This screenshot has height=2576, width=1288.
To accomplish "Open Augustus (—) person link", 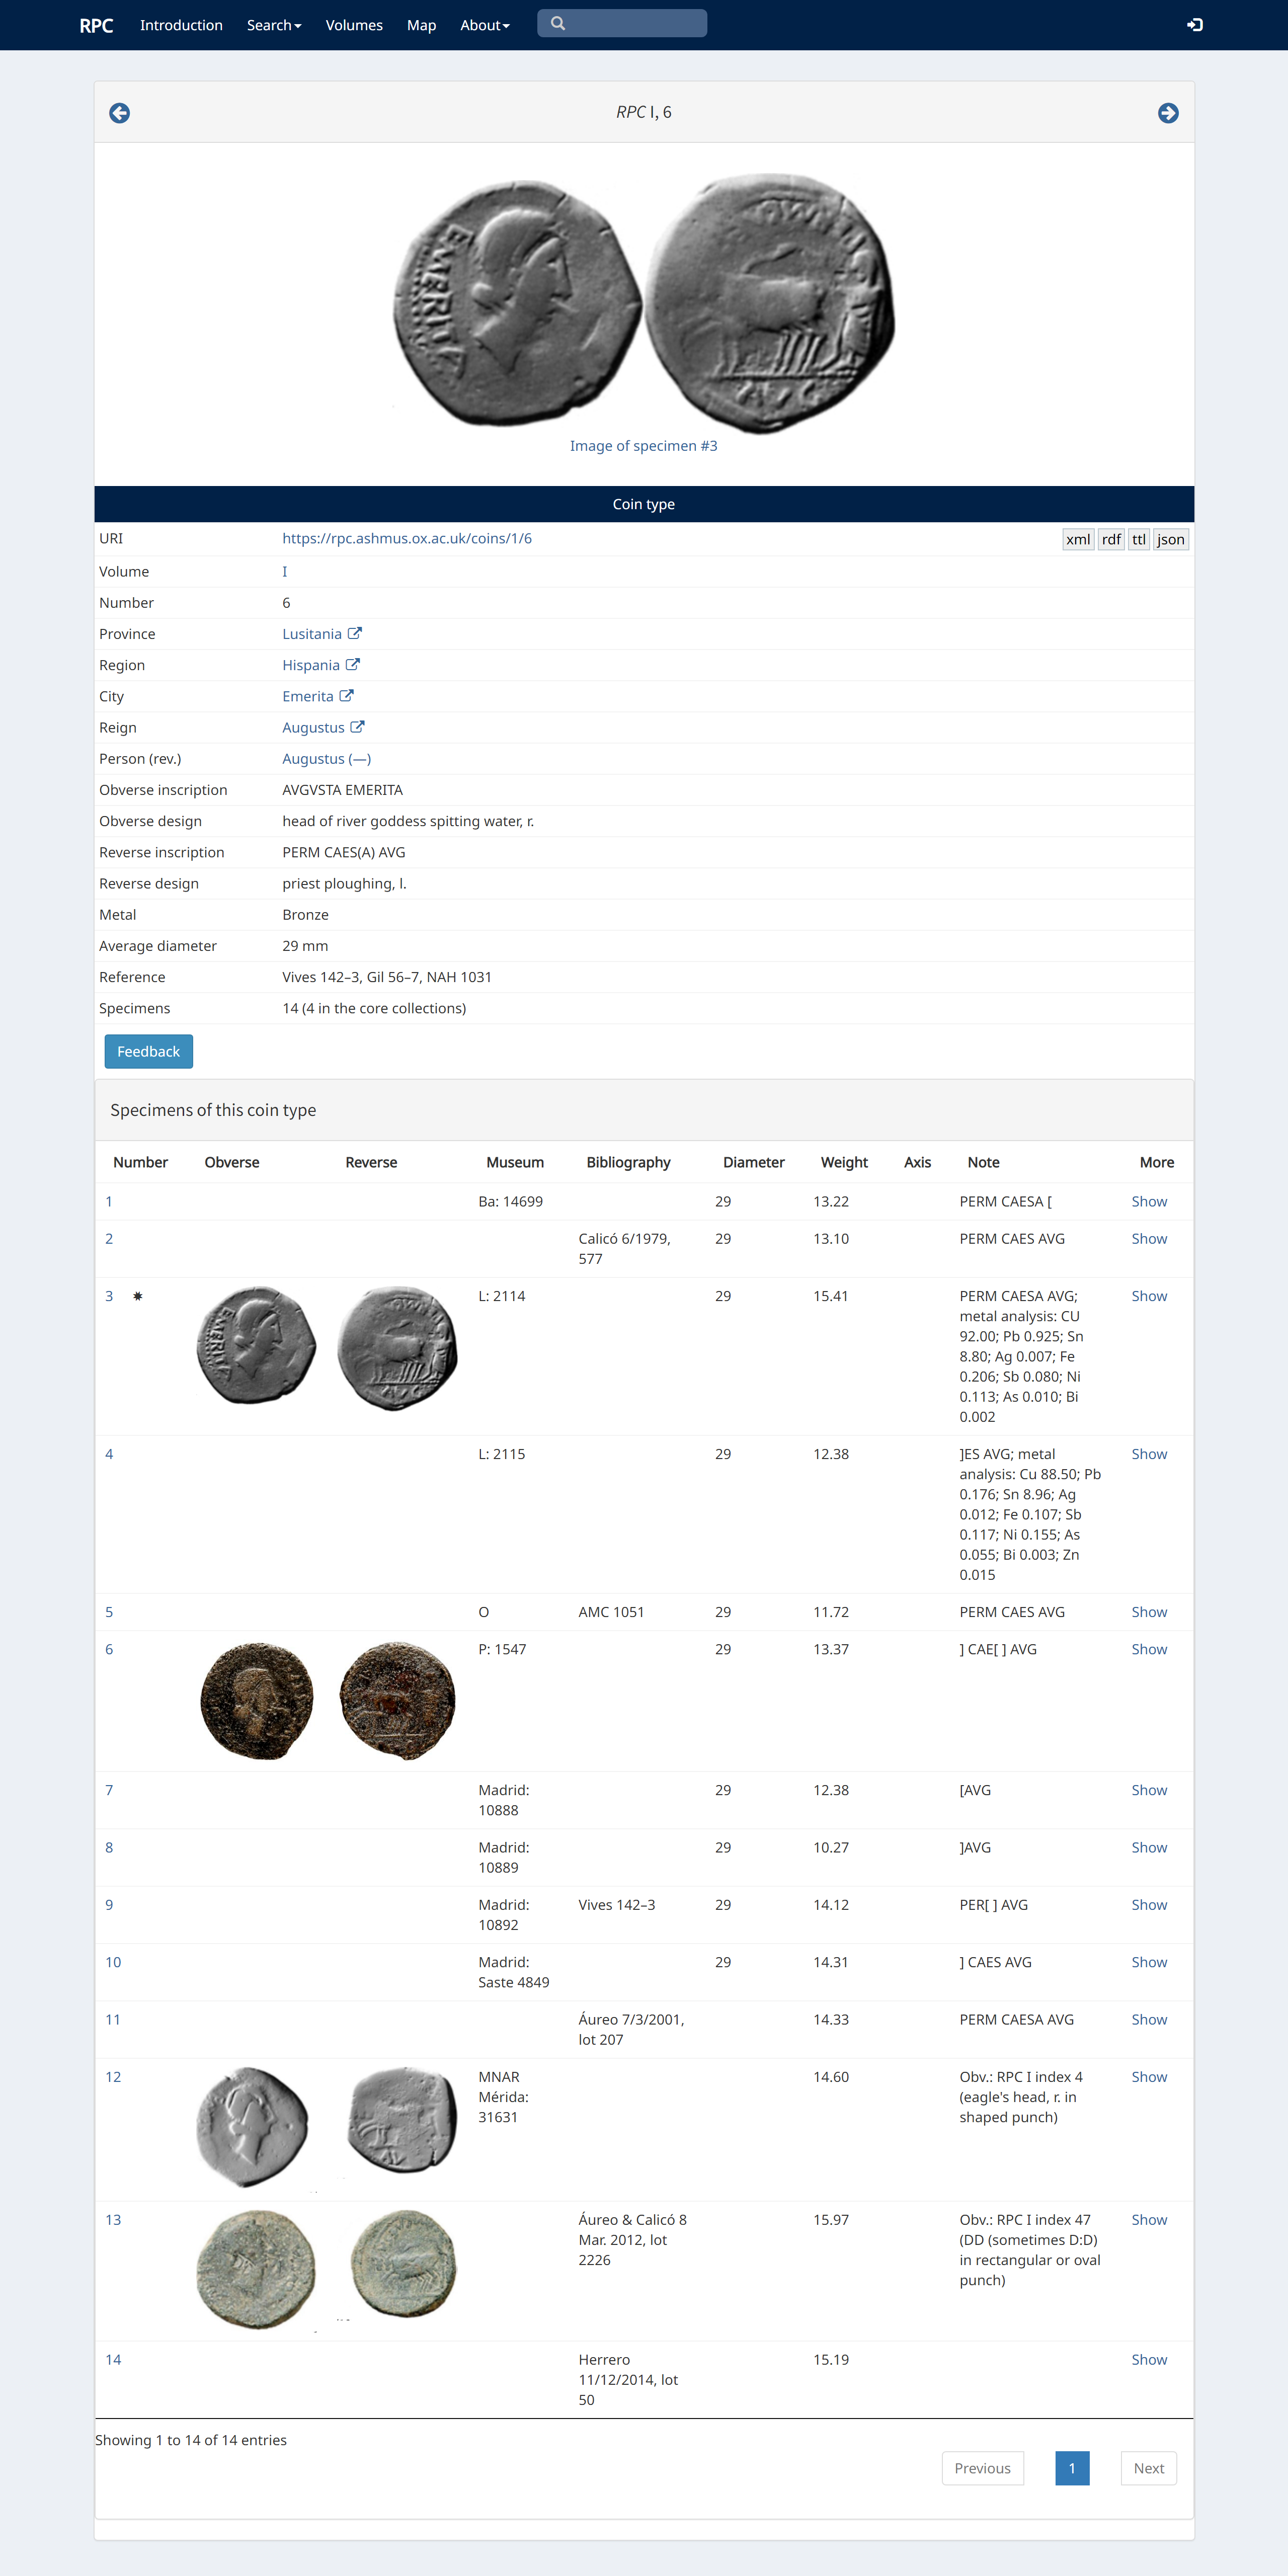I will 327,758.
